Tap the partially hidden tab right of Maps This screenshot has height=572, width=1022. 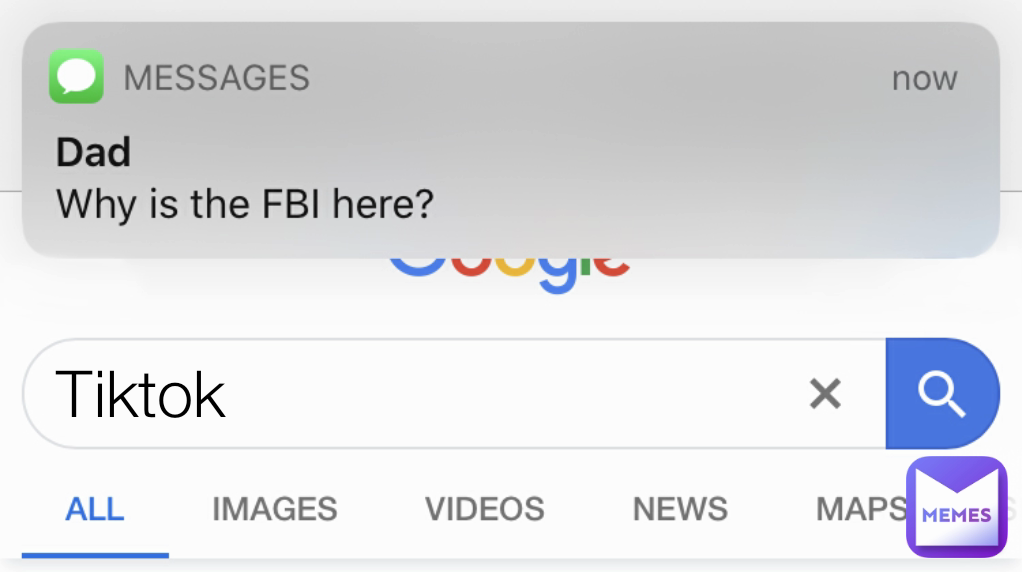[x=1012, y=509]
